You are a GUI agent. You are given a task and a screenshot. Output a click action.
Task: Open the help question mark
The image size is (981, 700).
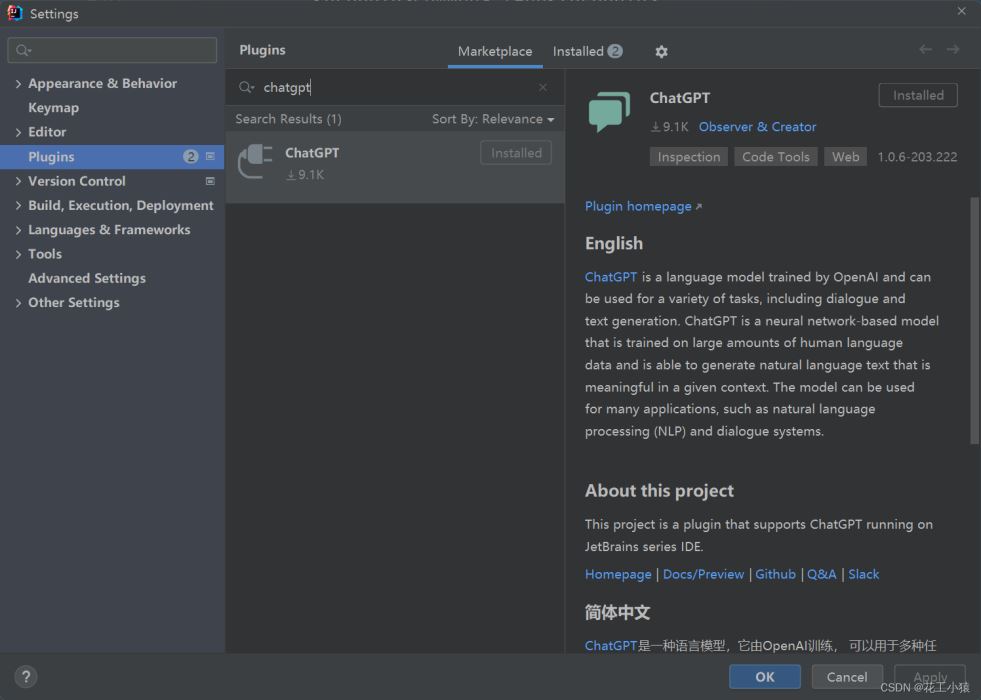click(x=26, y=676)
